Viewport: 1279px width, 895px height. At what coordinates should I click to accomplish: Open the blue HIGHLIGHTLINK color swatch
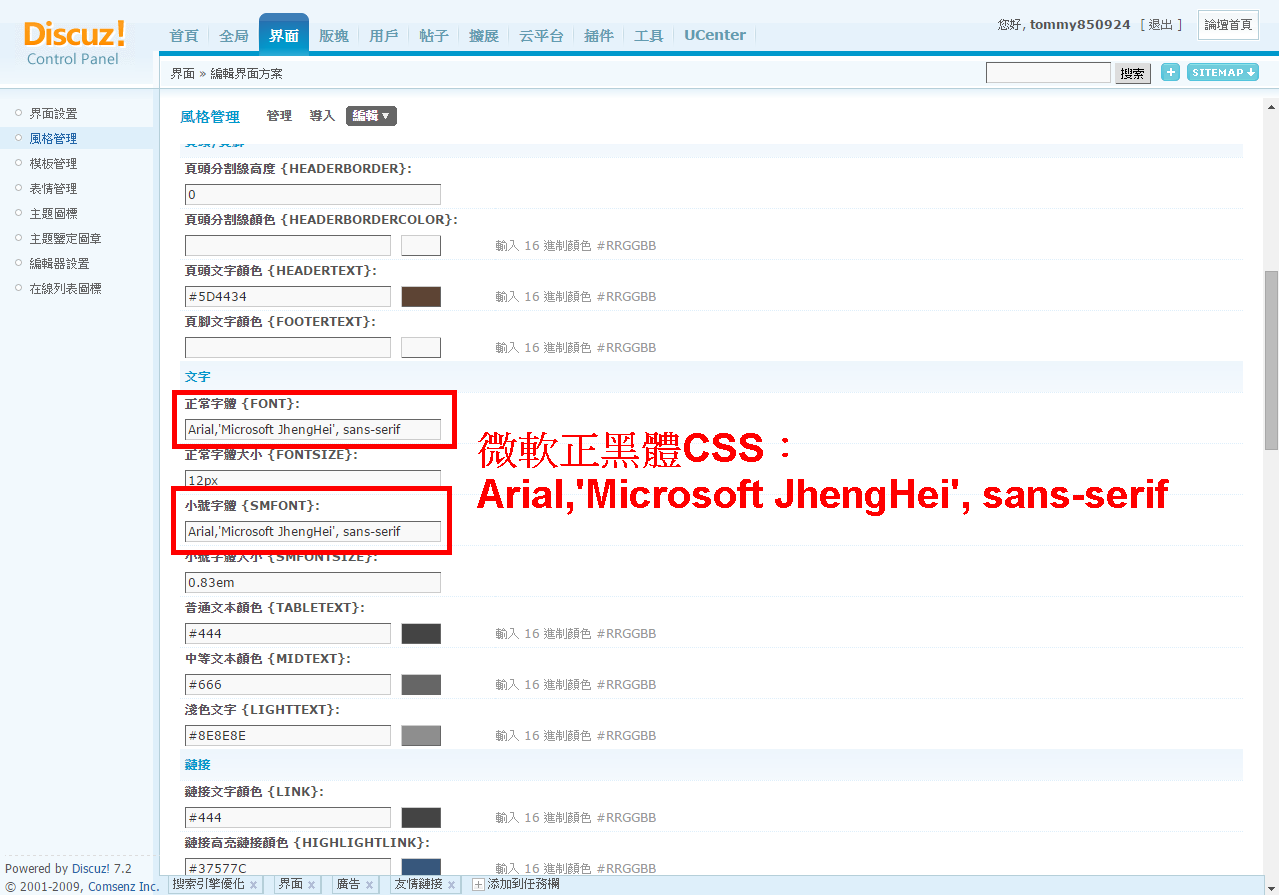click(421, 868)
